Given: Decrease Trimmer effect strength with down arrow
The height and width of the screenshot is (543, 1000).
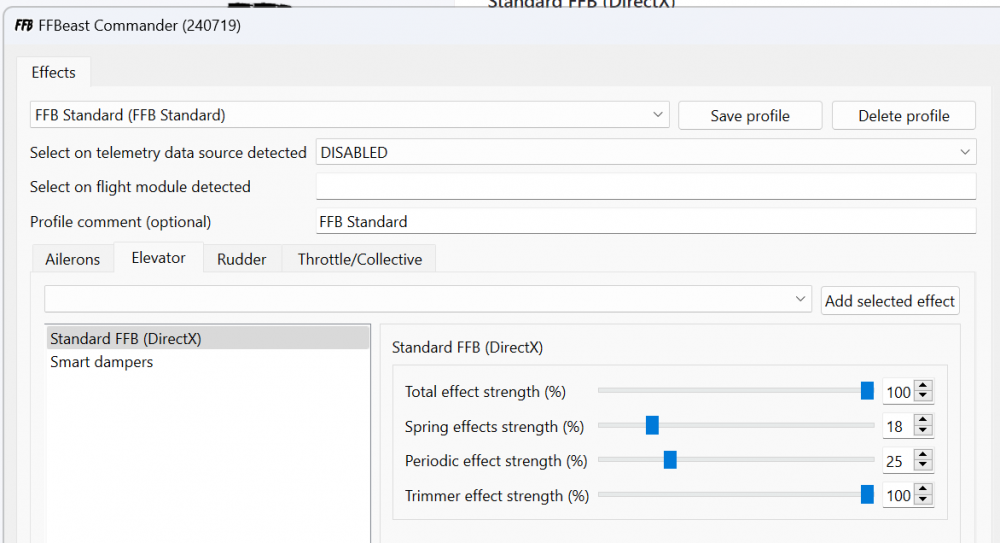Looking at the screenshot, I should click(x=923, y=501).
